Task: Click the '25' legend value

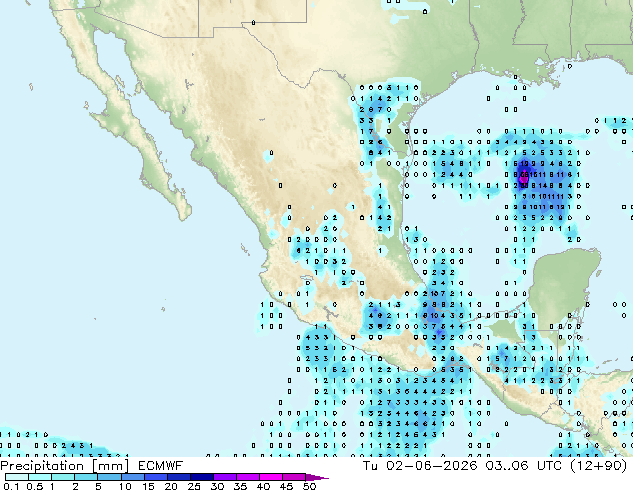Action: (194, 486)
